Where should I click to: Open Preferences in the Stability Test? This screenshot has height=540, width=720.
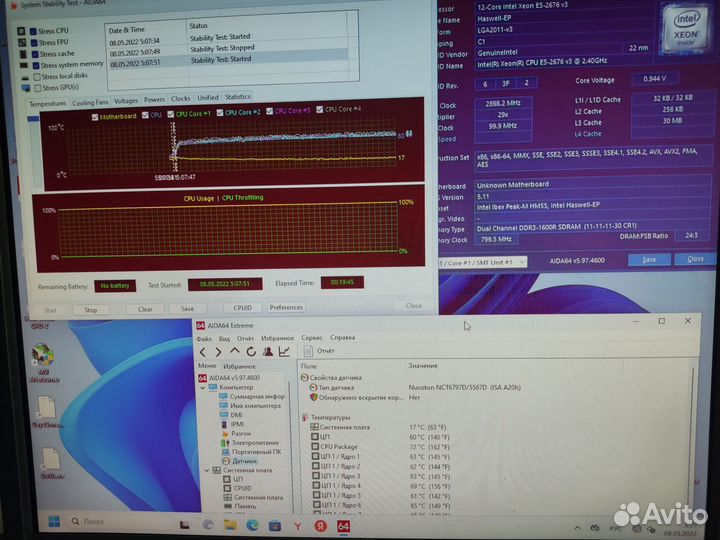tap(286, 307)
